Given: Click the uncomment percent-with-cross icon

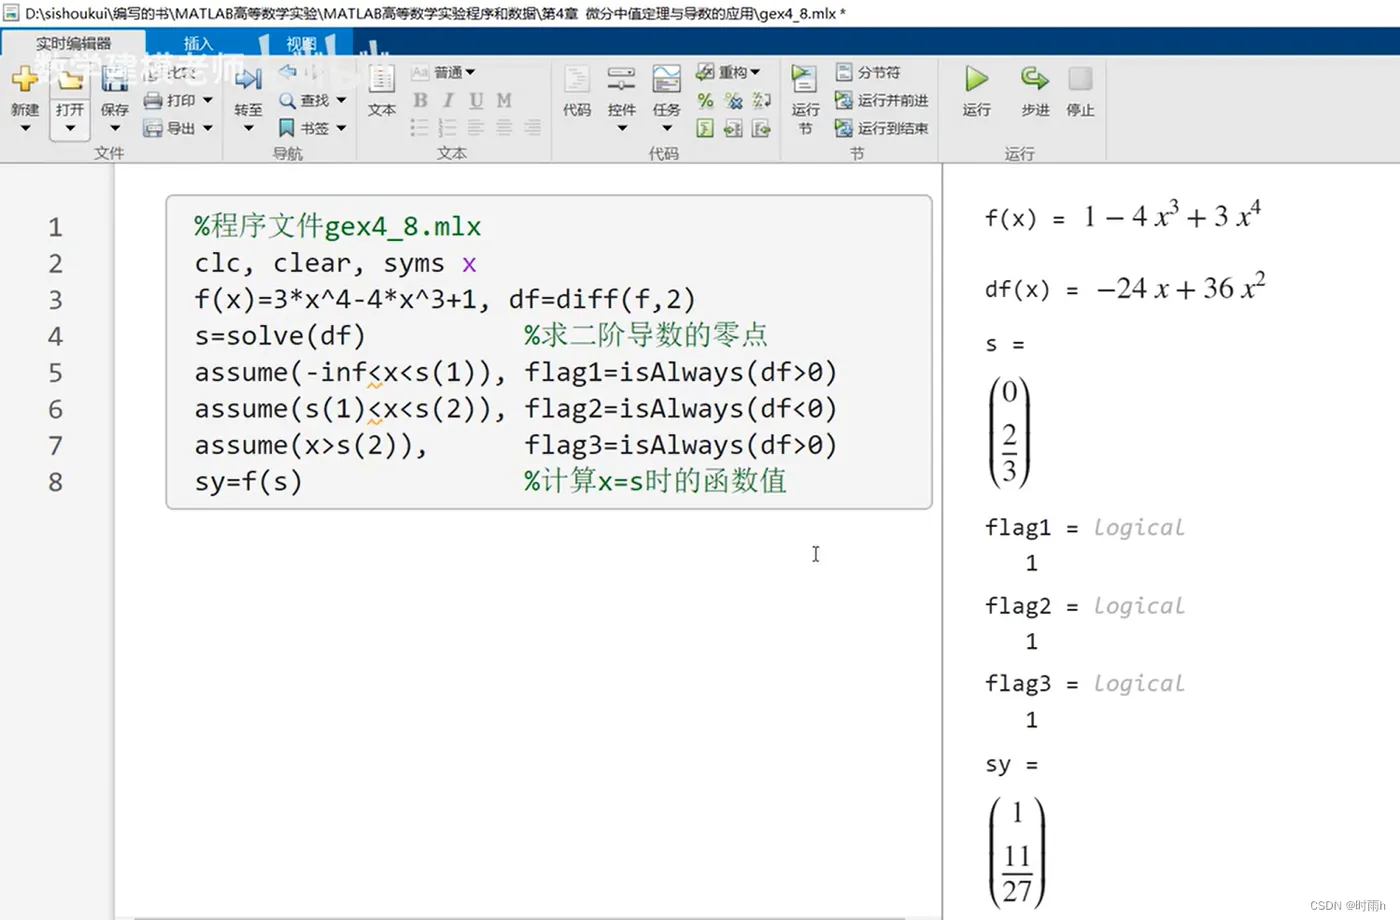Looking at the screenshot, I should (733, 100).
